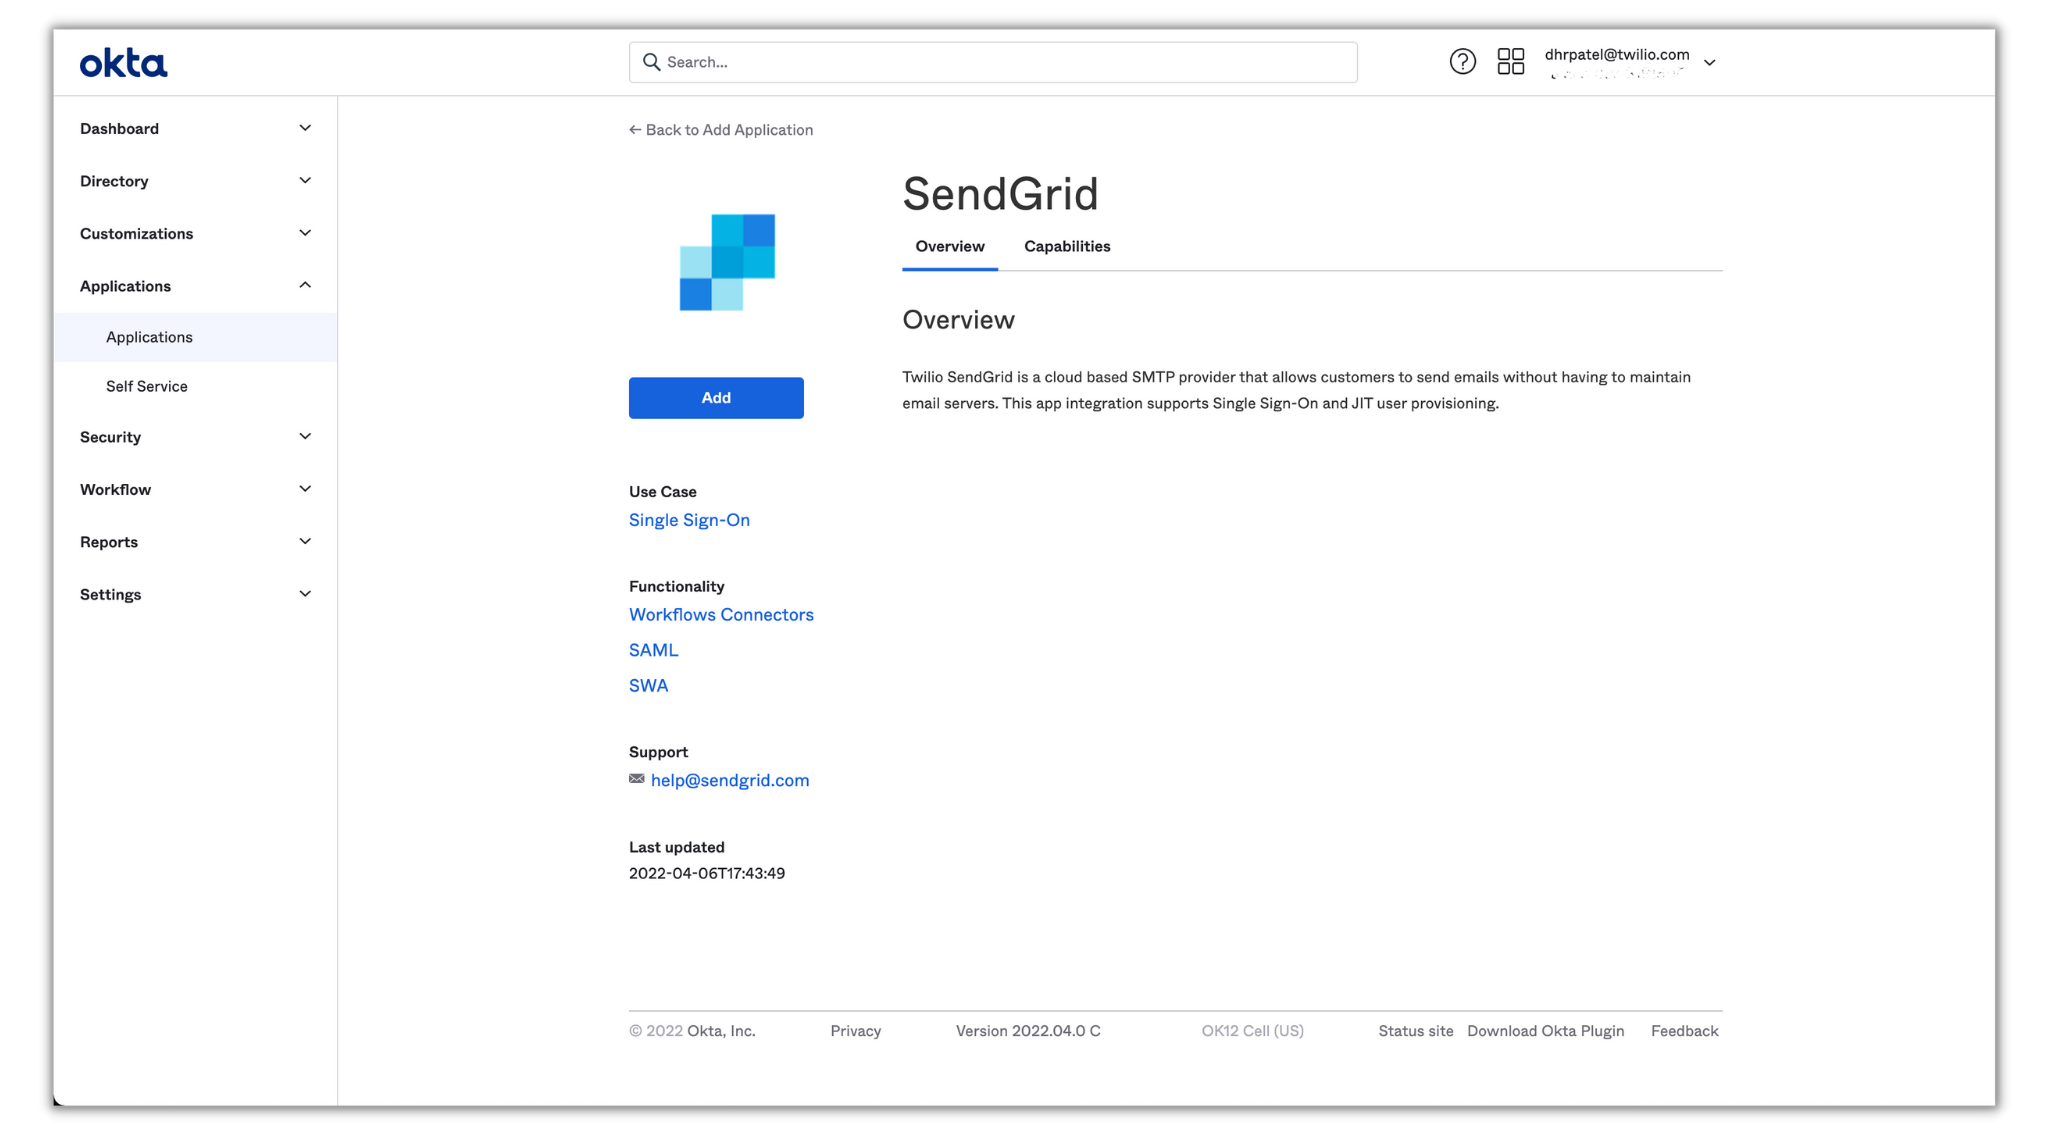The image size is (2048, 1135).
Task: Click the Okta logo icon
Action: (123, 60)
